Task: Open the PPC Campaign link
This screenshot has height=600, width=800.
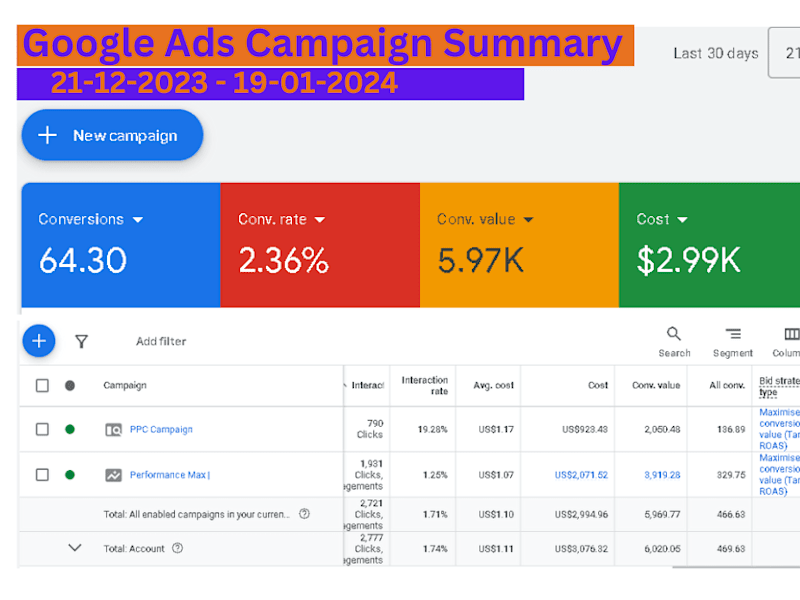Action: [x=161, y=429]
